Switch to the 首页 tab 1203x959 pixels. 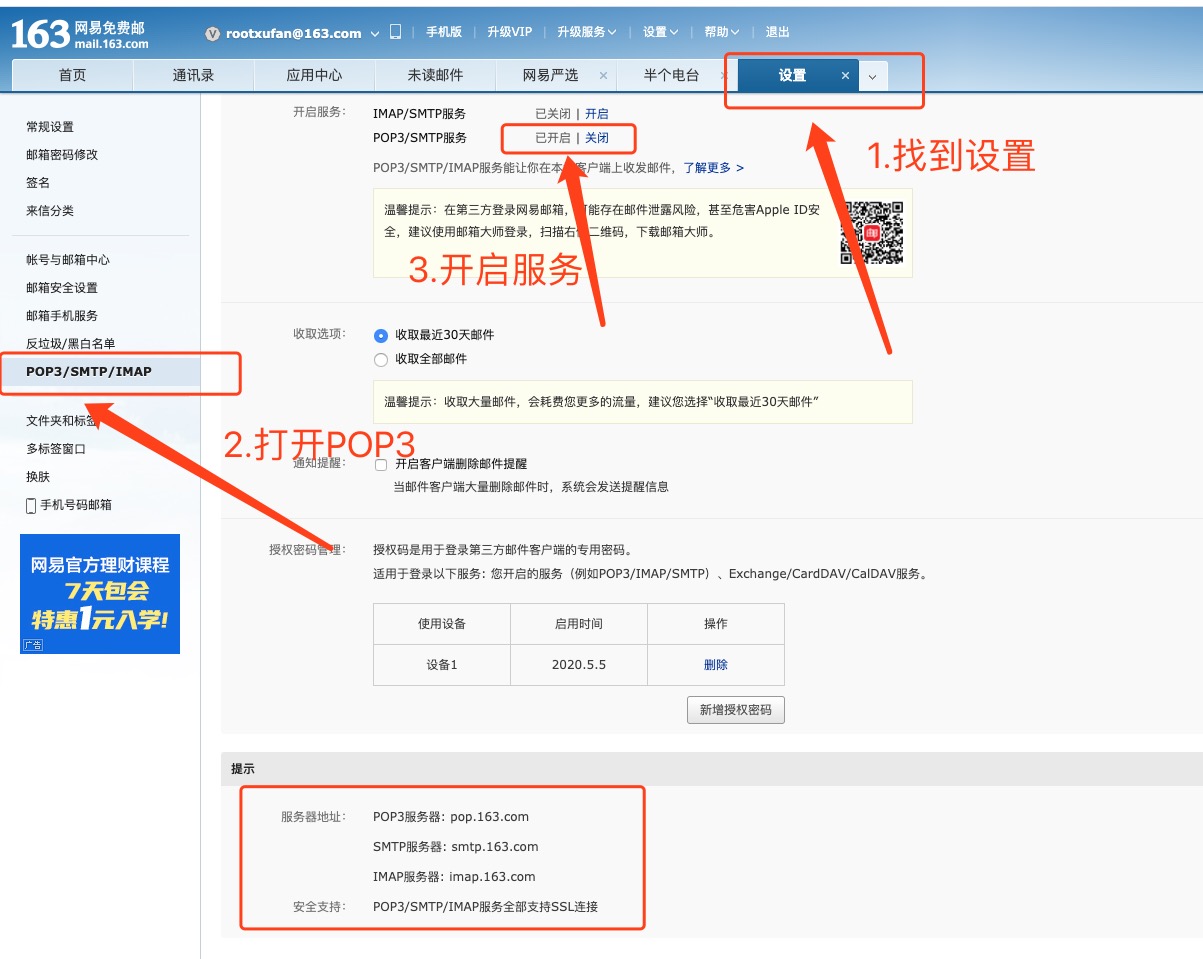tap(72, 75)
